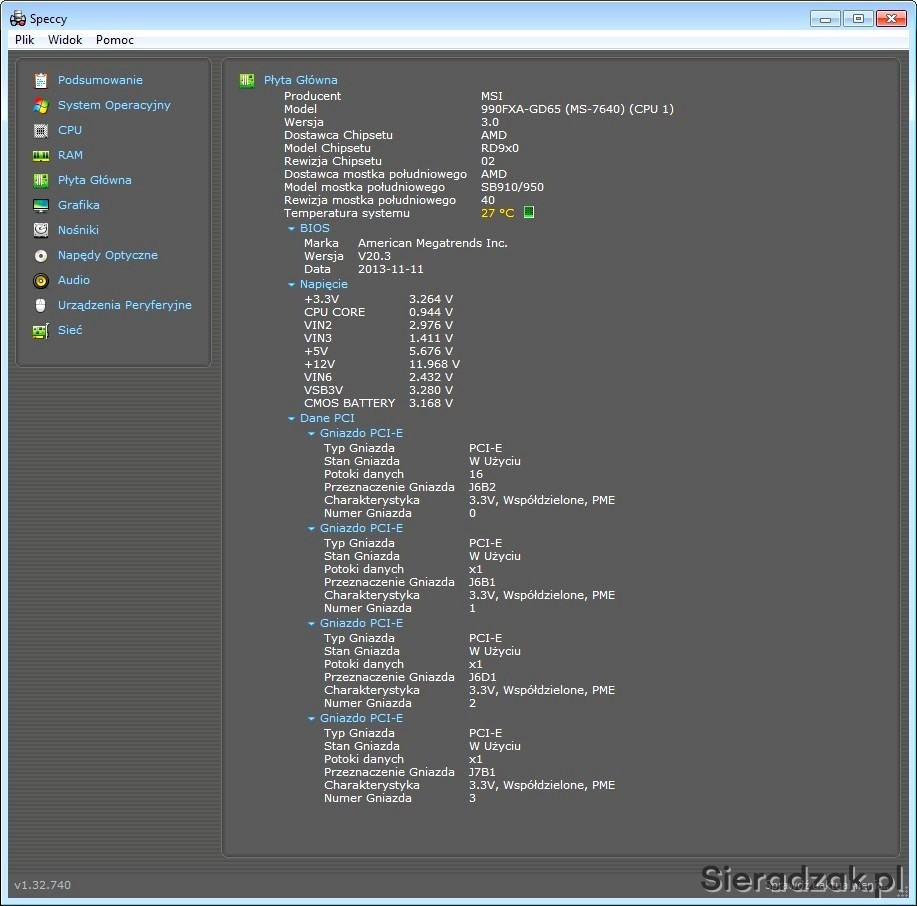Select the Temperatura systemu label
Image resolution: width=917 pixels, height=906 pixels.
347,213
